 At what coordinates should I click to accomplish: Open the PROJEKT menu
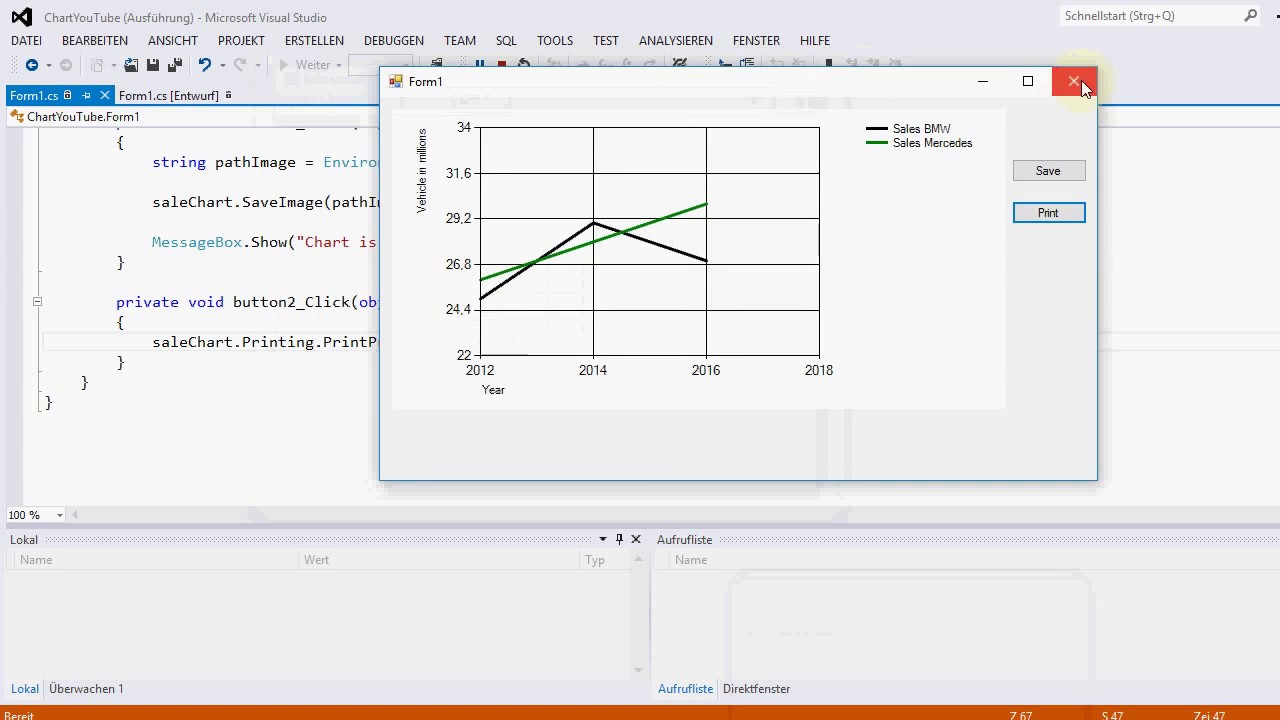tap(241, 41)
